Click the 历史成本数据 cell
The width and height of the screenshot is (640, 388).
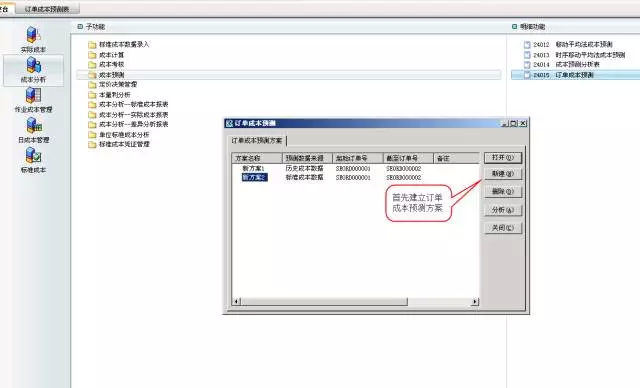pos(304,169)
